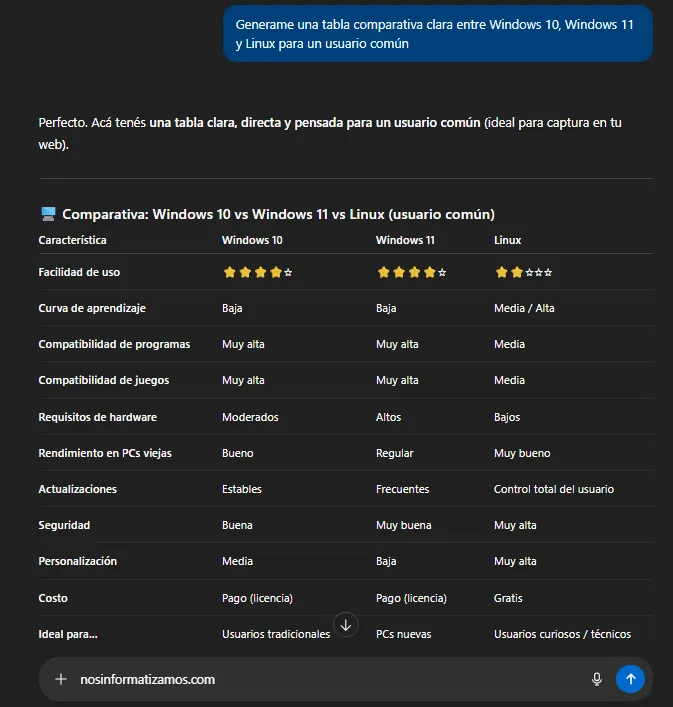Click the "Media / Alta" cell for Linux

tap(524, 308)
